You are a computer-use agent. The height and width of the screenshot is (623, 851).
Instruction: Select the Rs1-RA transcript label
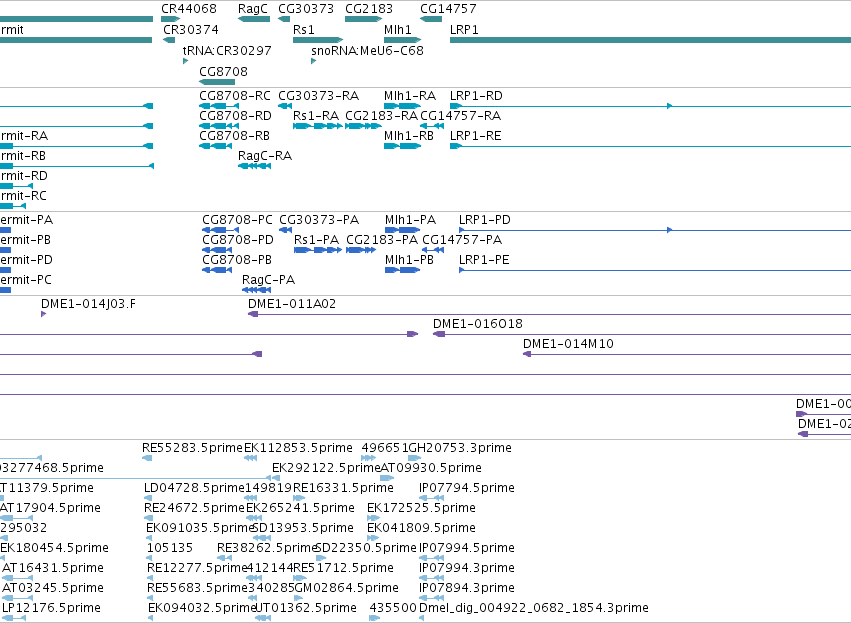316,116
